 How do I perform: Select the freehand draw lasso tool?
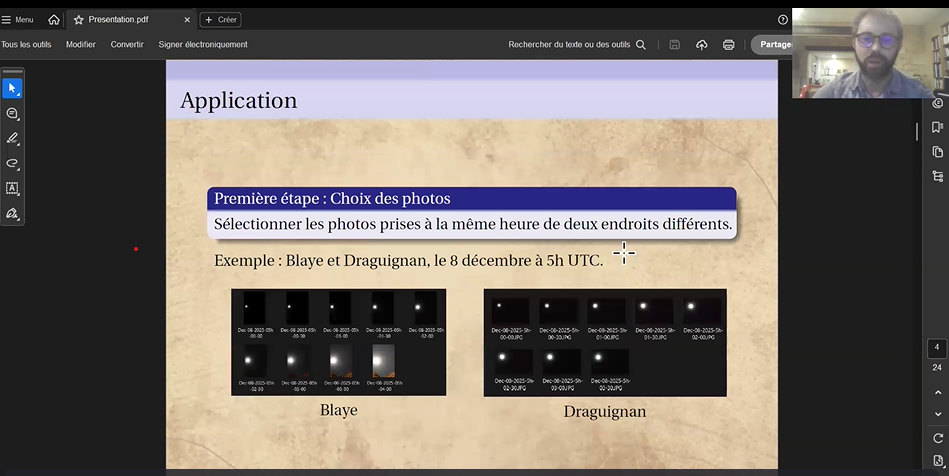click(x=12, y=163)
